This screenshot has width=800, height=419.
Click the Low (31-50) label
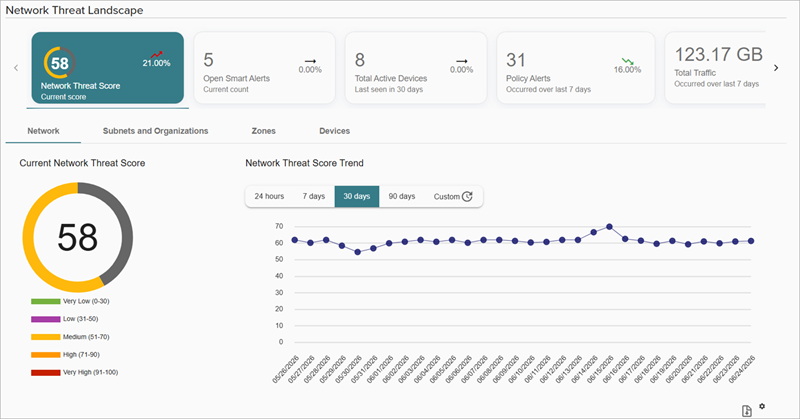[81, 319]
